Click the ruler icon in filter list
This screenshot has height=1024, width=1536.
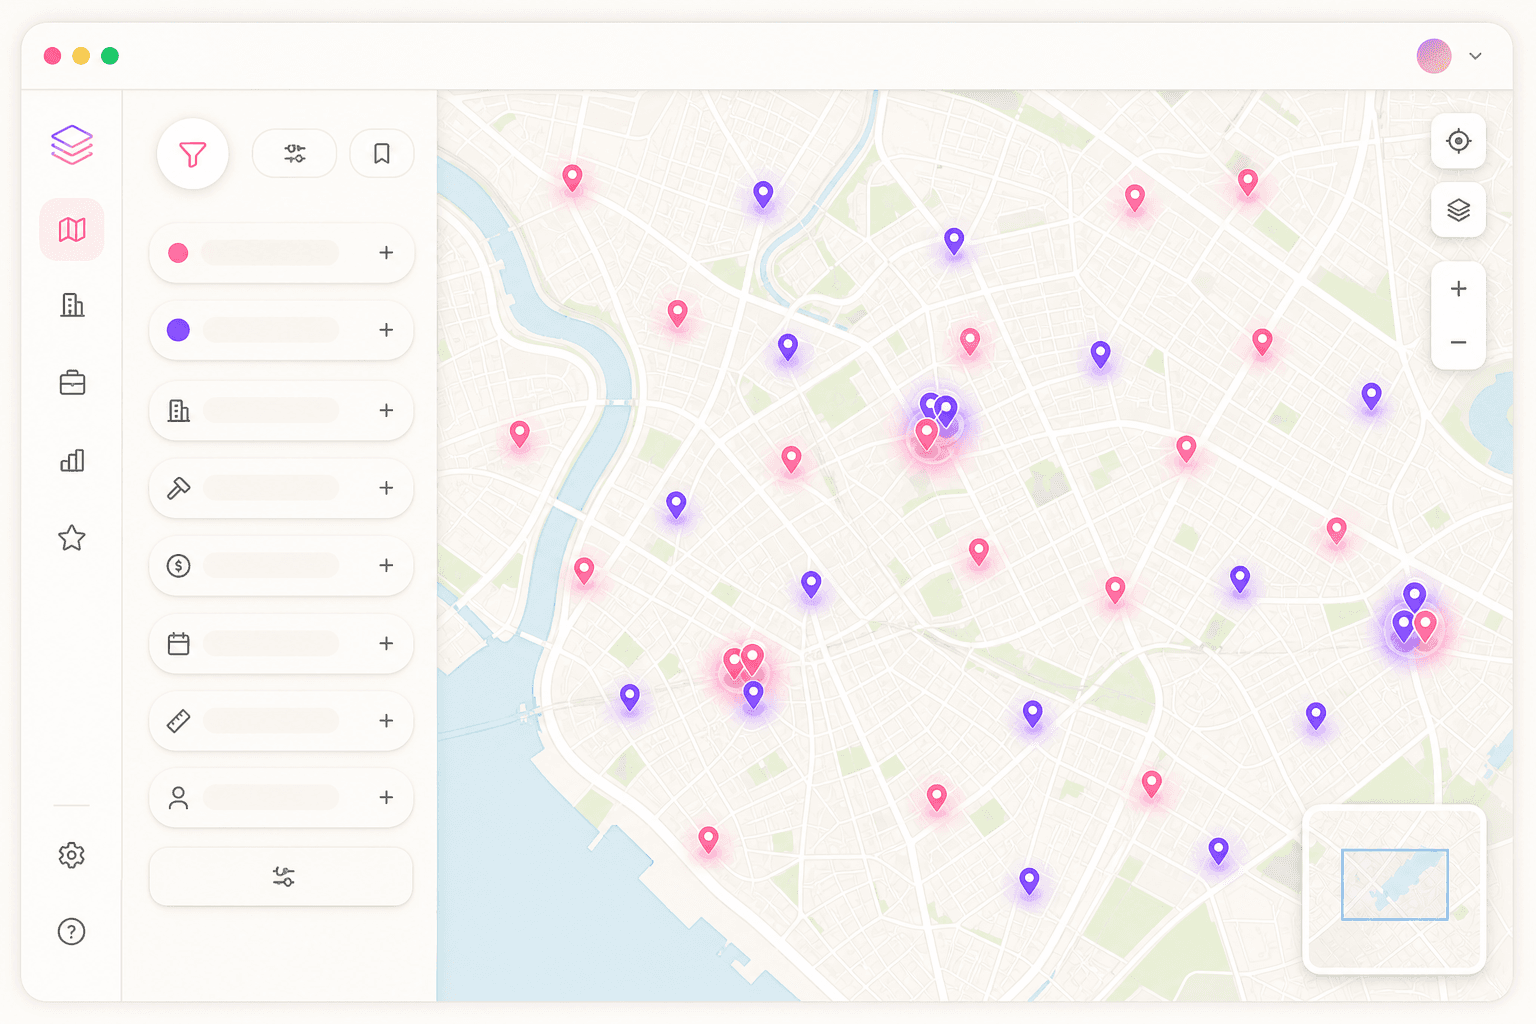(178, 721)
